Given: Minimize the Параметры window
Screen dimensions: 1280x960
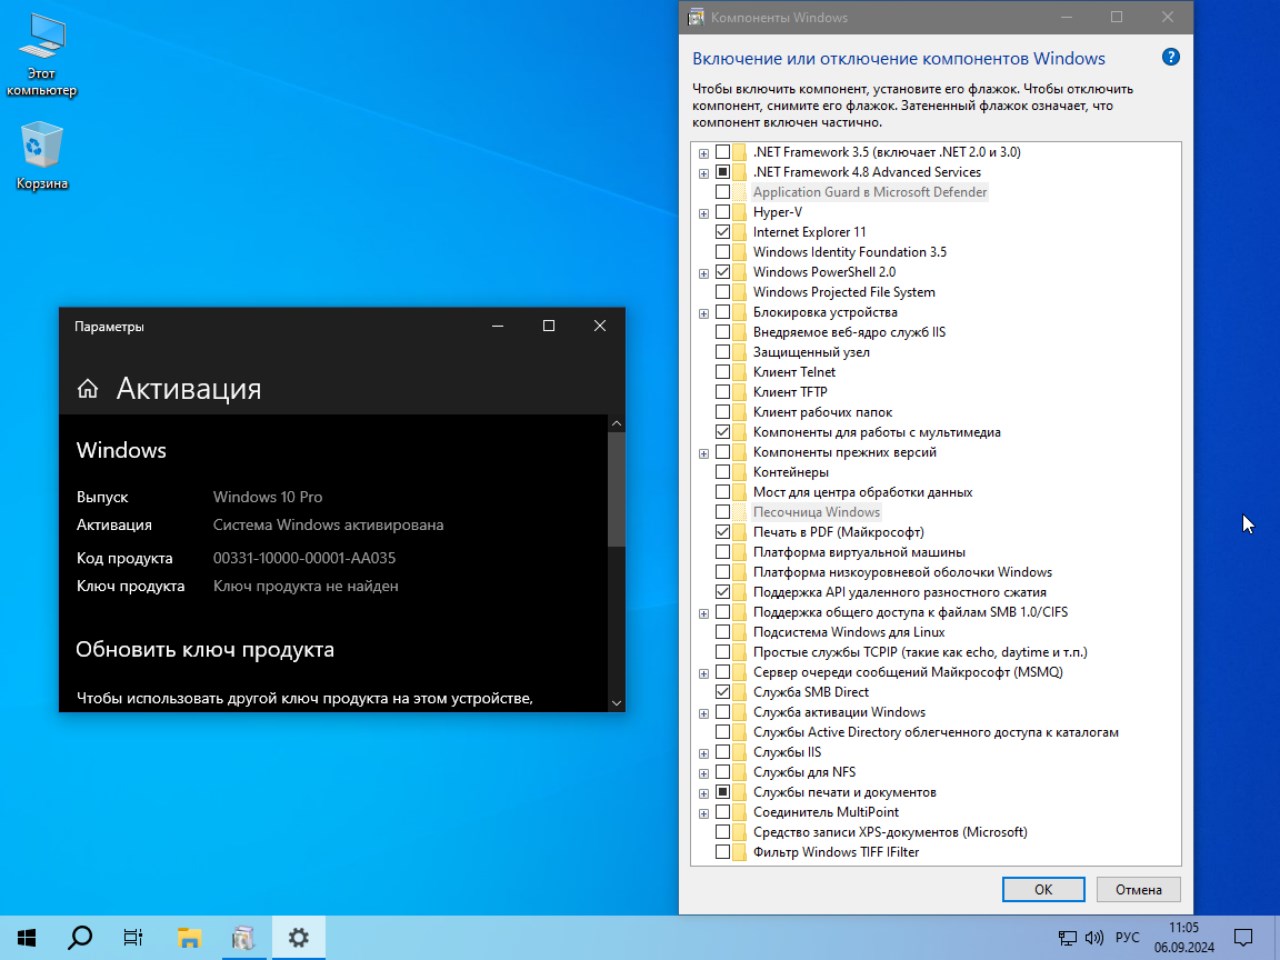Looking at the screenshot, I should [x=498, y=326].
